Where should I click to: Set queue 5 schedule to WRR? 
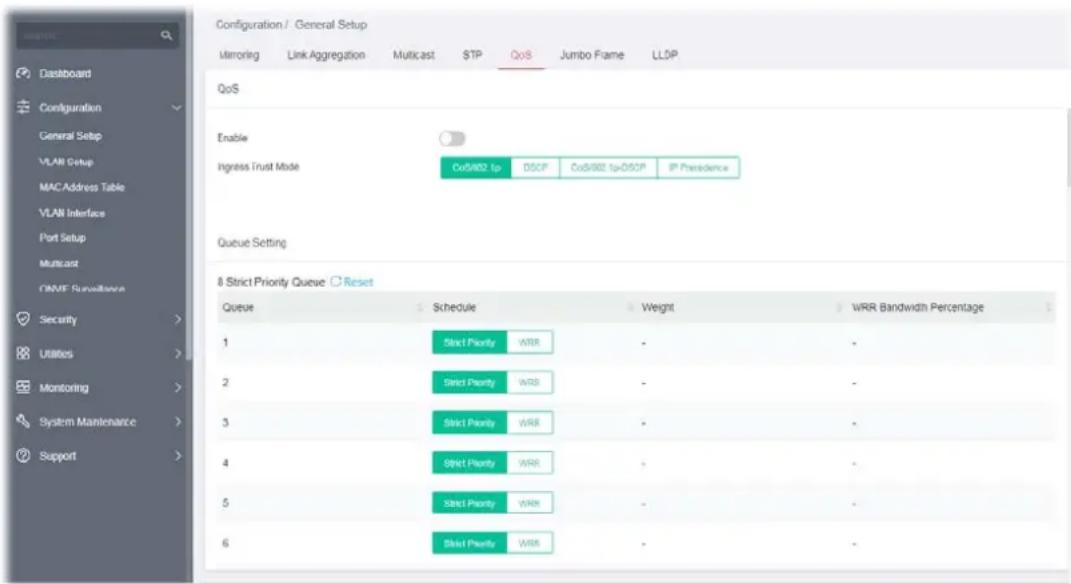pos(529,503)
